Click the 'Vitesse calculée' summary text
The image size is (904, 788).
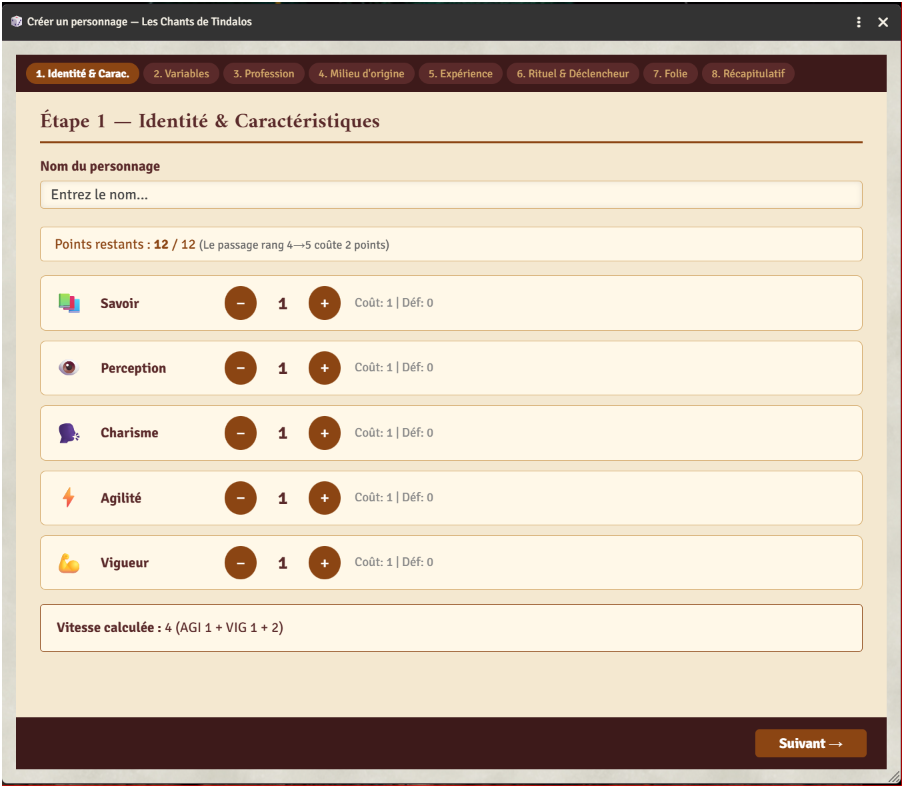pyautogui.click(x=170, y=627)
